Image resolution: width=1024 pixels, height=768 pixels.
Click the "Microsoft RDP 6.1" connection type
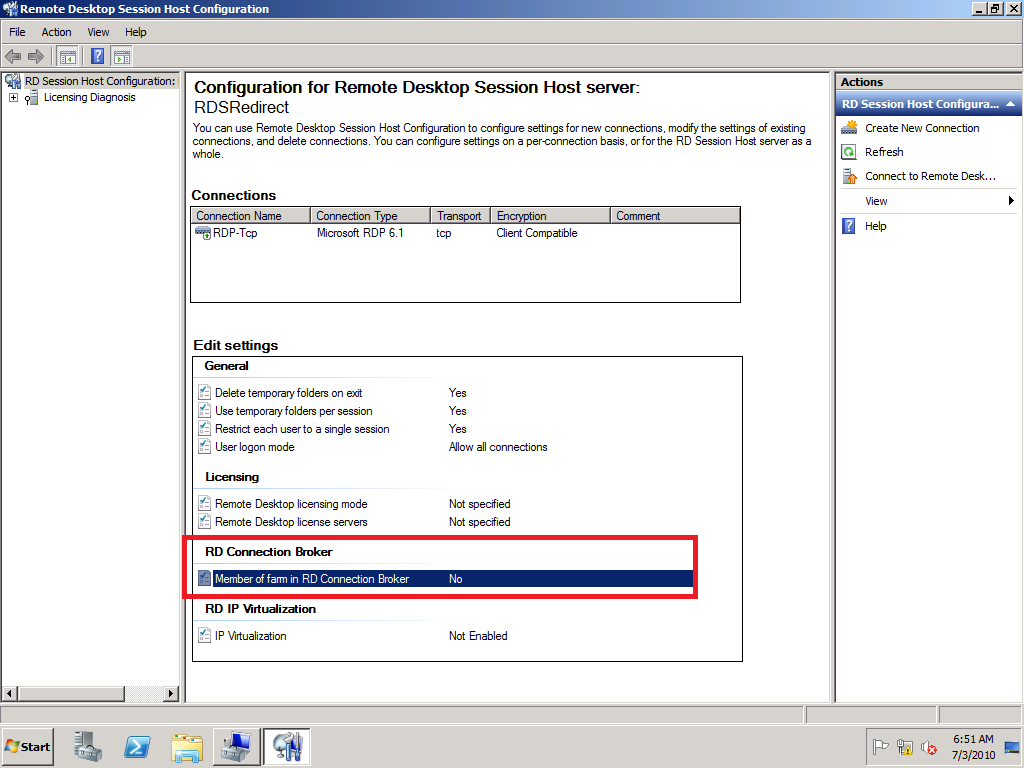[x=360, y=233]
